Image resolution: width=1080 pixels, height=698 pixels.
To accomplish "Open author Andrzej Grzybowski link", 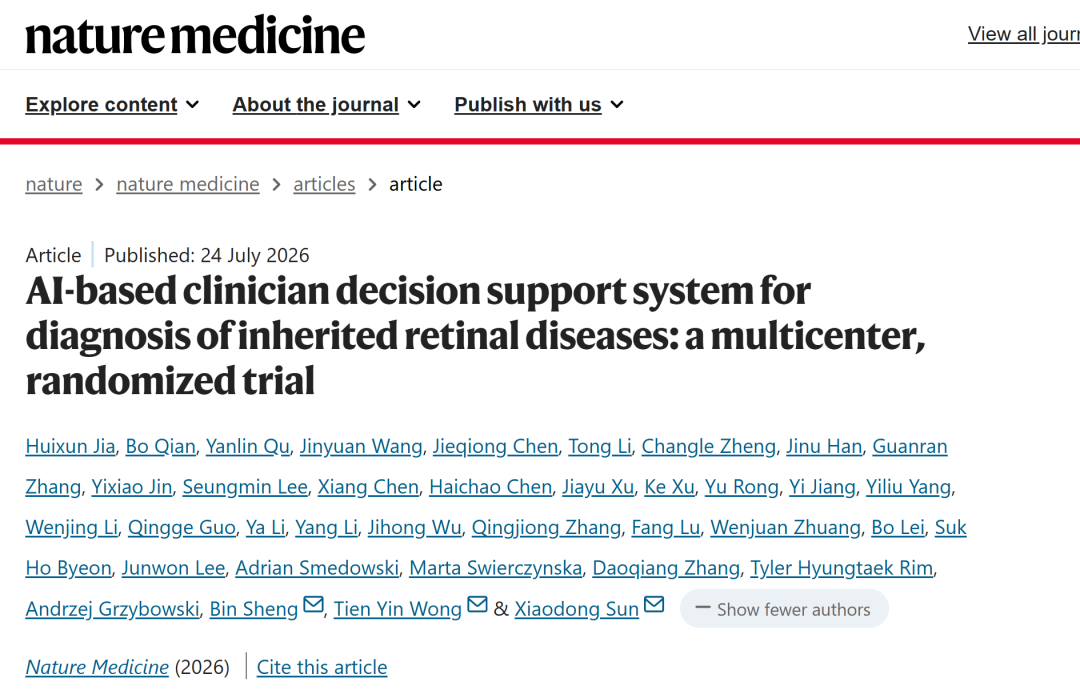I will click(x=112, y=609).
